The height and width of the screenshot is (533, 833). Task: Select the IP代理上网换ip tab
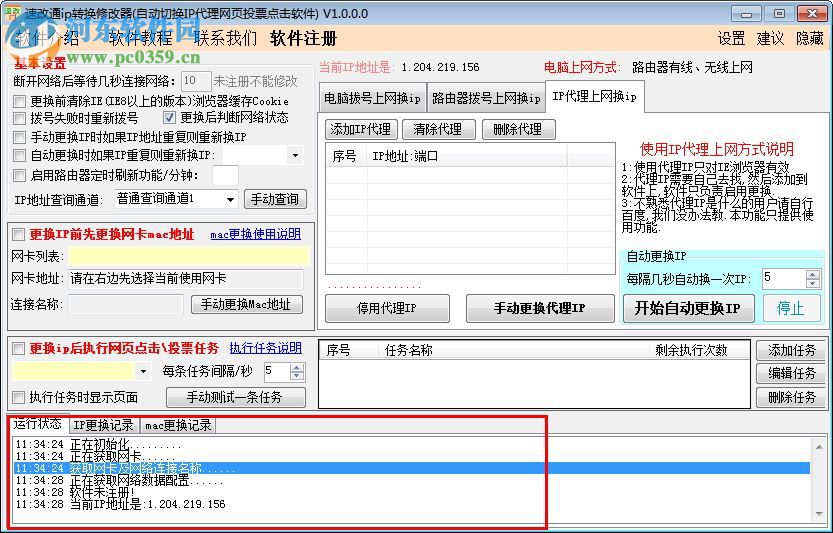(x=594, y=96)
